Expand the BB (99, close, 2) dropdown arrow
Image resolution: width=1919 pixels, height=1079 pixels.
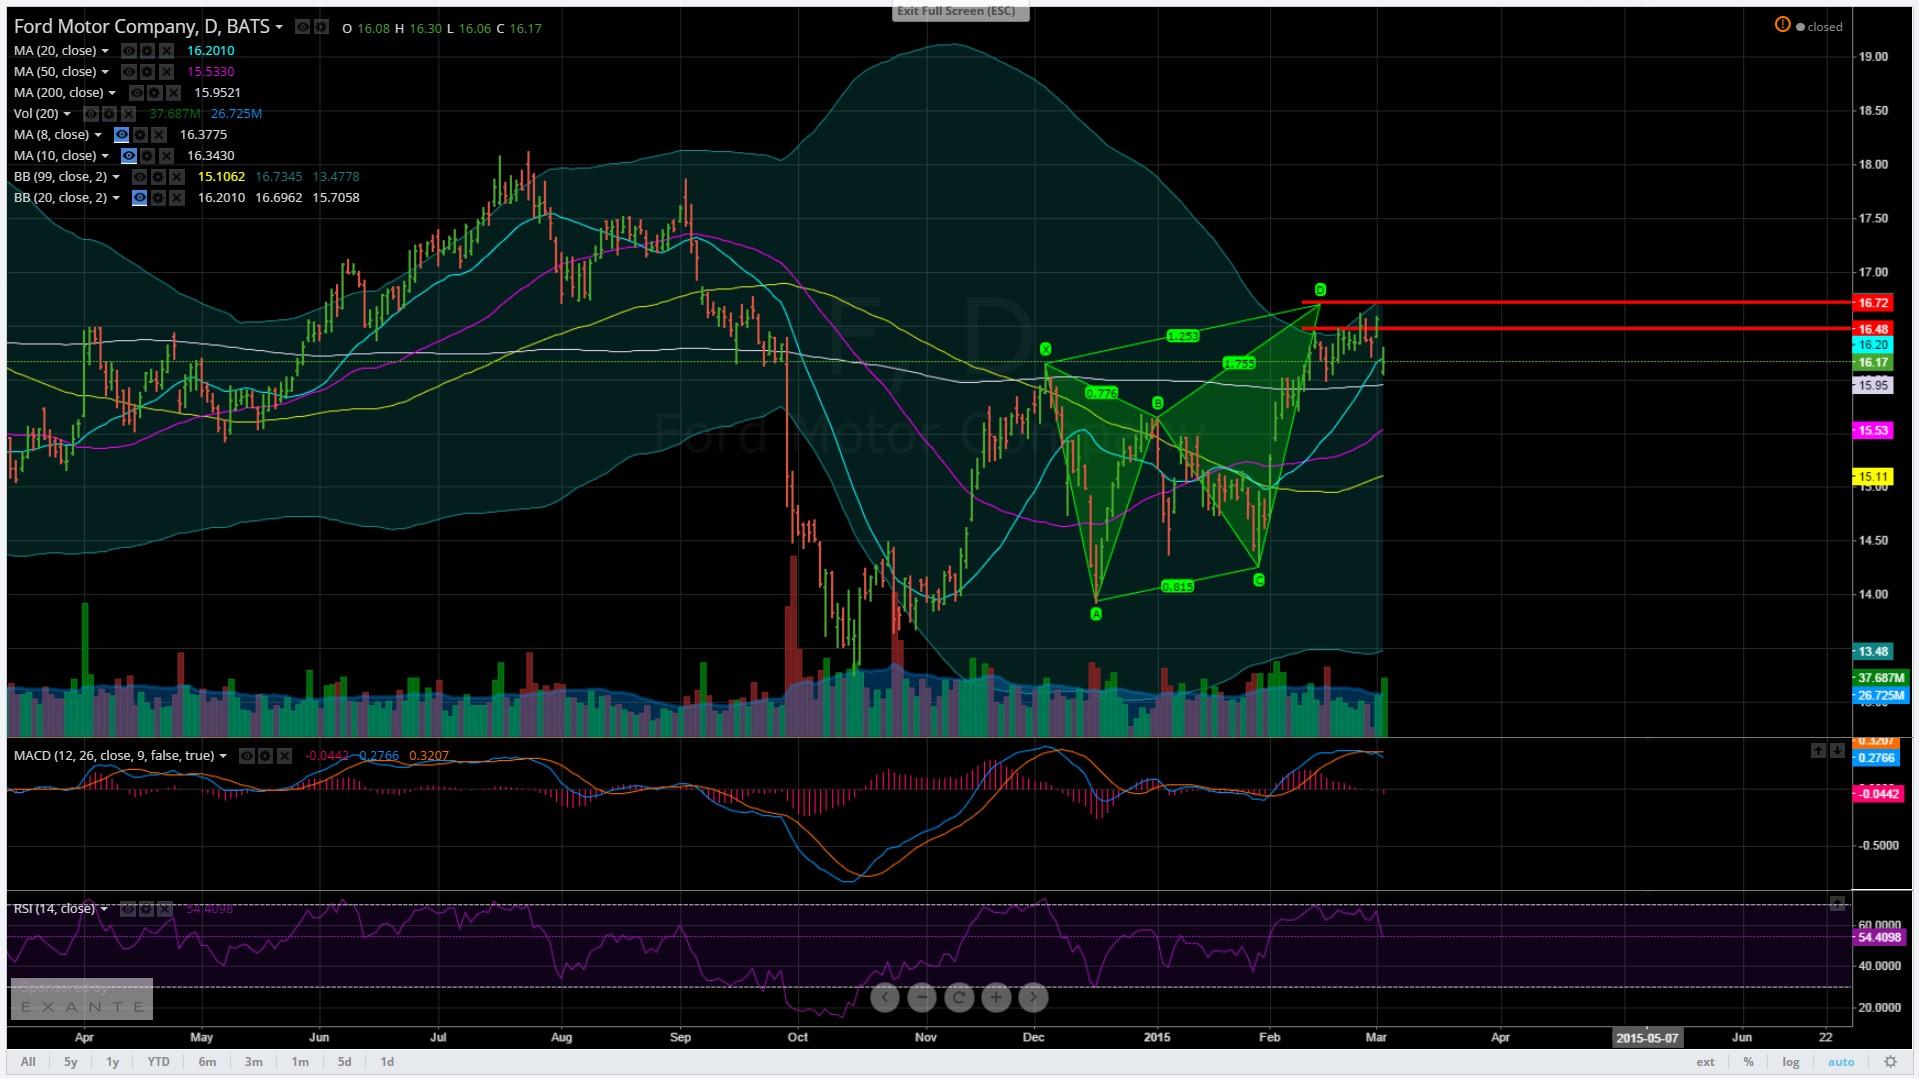click(x=116, y=177)
